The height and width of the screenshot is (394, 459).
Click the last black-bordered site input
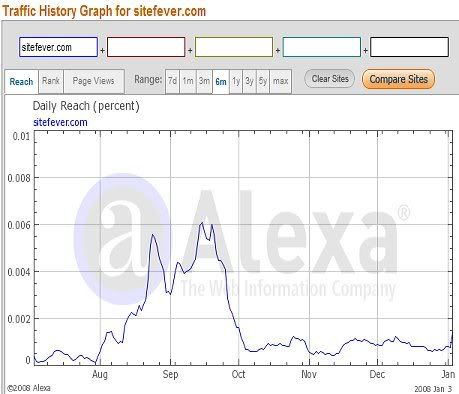[x=409, y=47]
